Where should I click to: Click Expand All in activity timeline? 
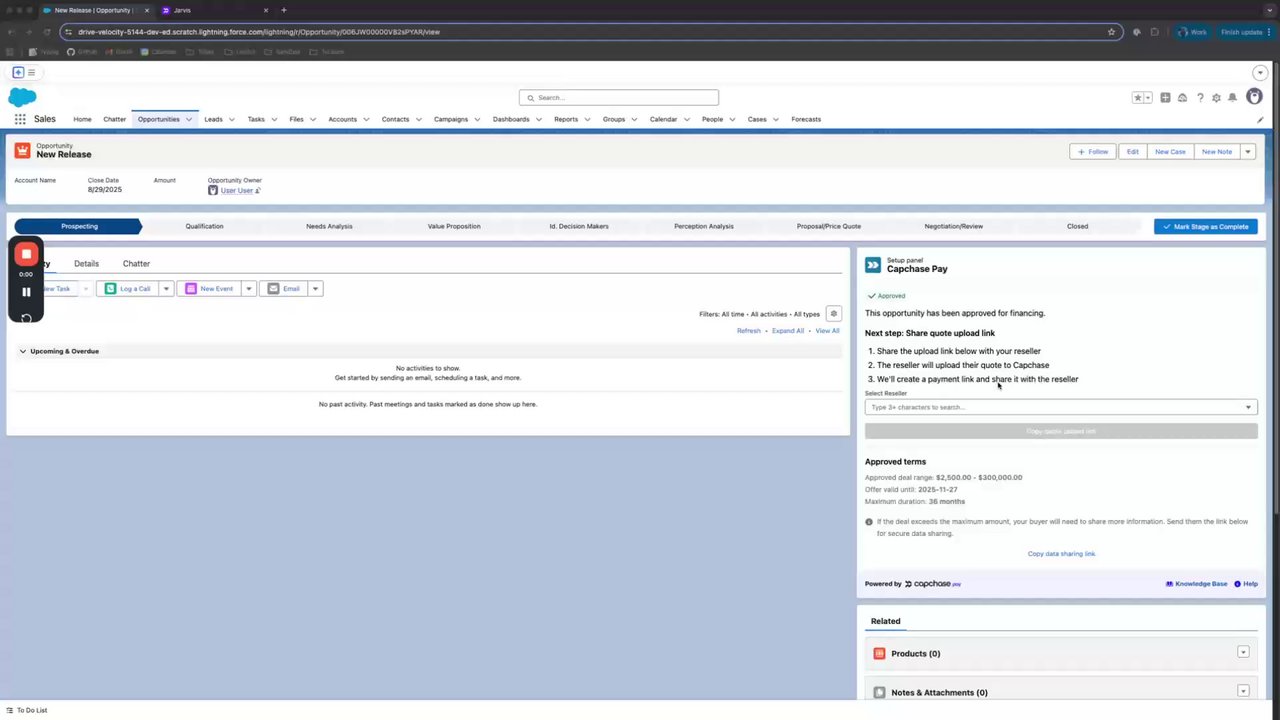pyautogui.click(x=788, y=331)
